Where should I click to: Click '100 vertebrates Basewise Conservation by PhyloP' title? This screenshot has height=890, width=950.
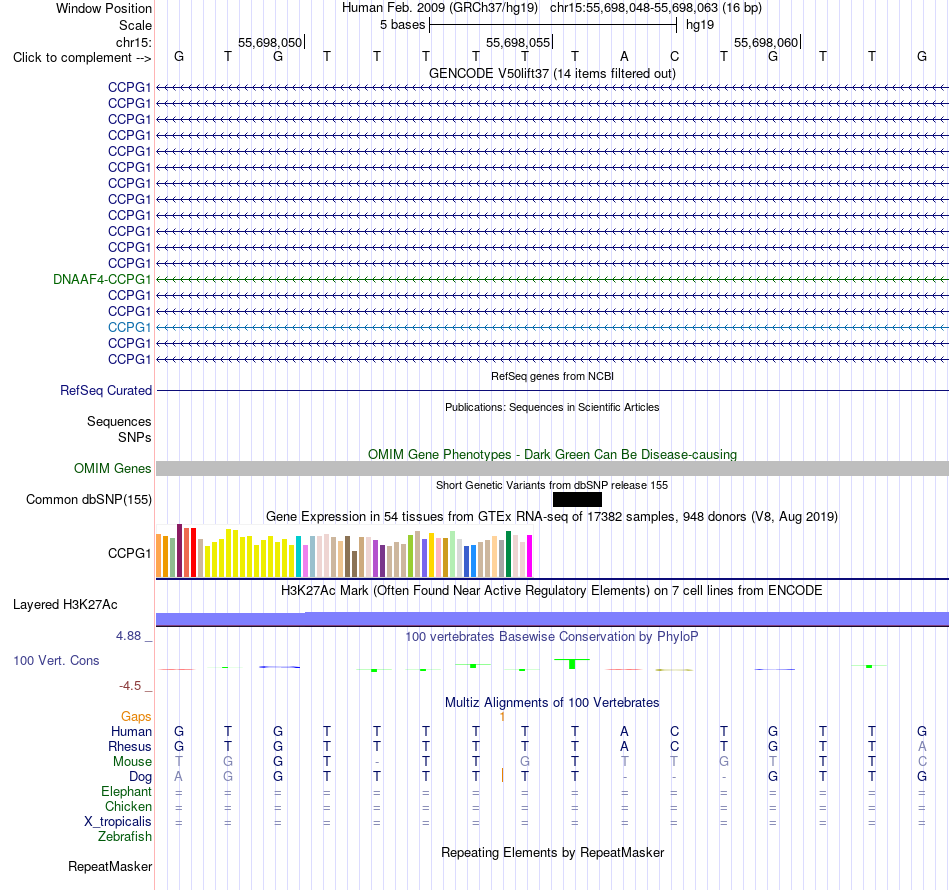tap(552, 637)
